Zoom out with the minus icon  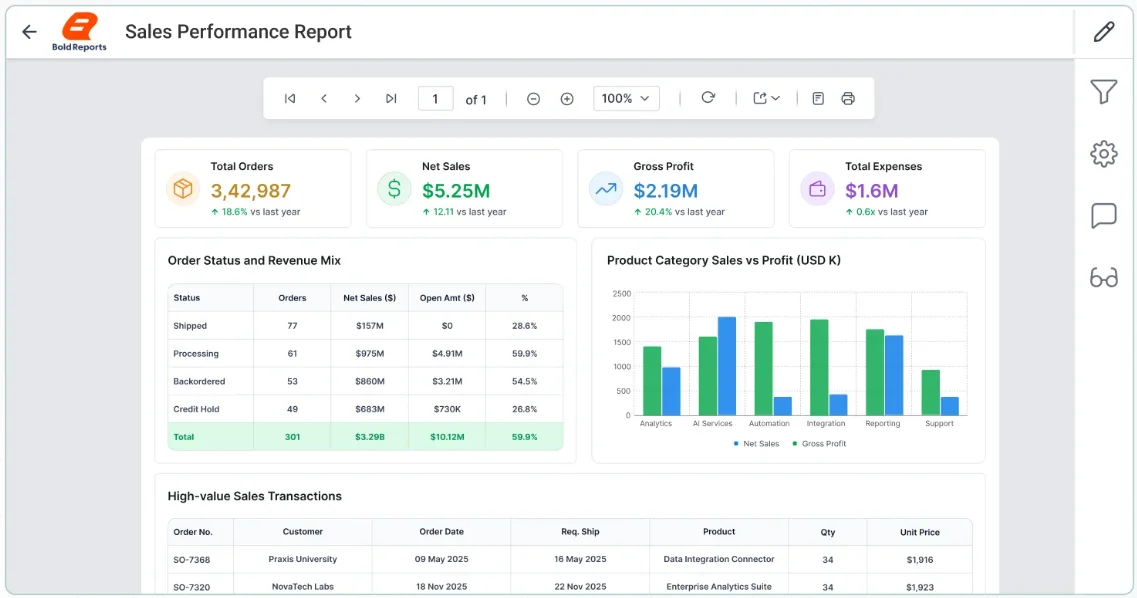[x=533, y=99]
